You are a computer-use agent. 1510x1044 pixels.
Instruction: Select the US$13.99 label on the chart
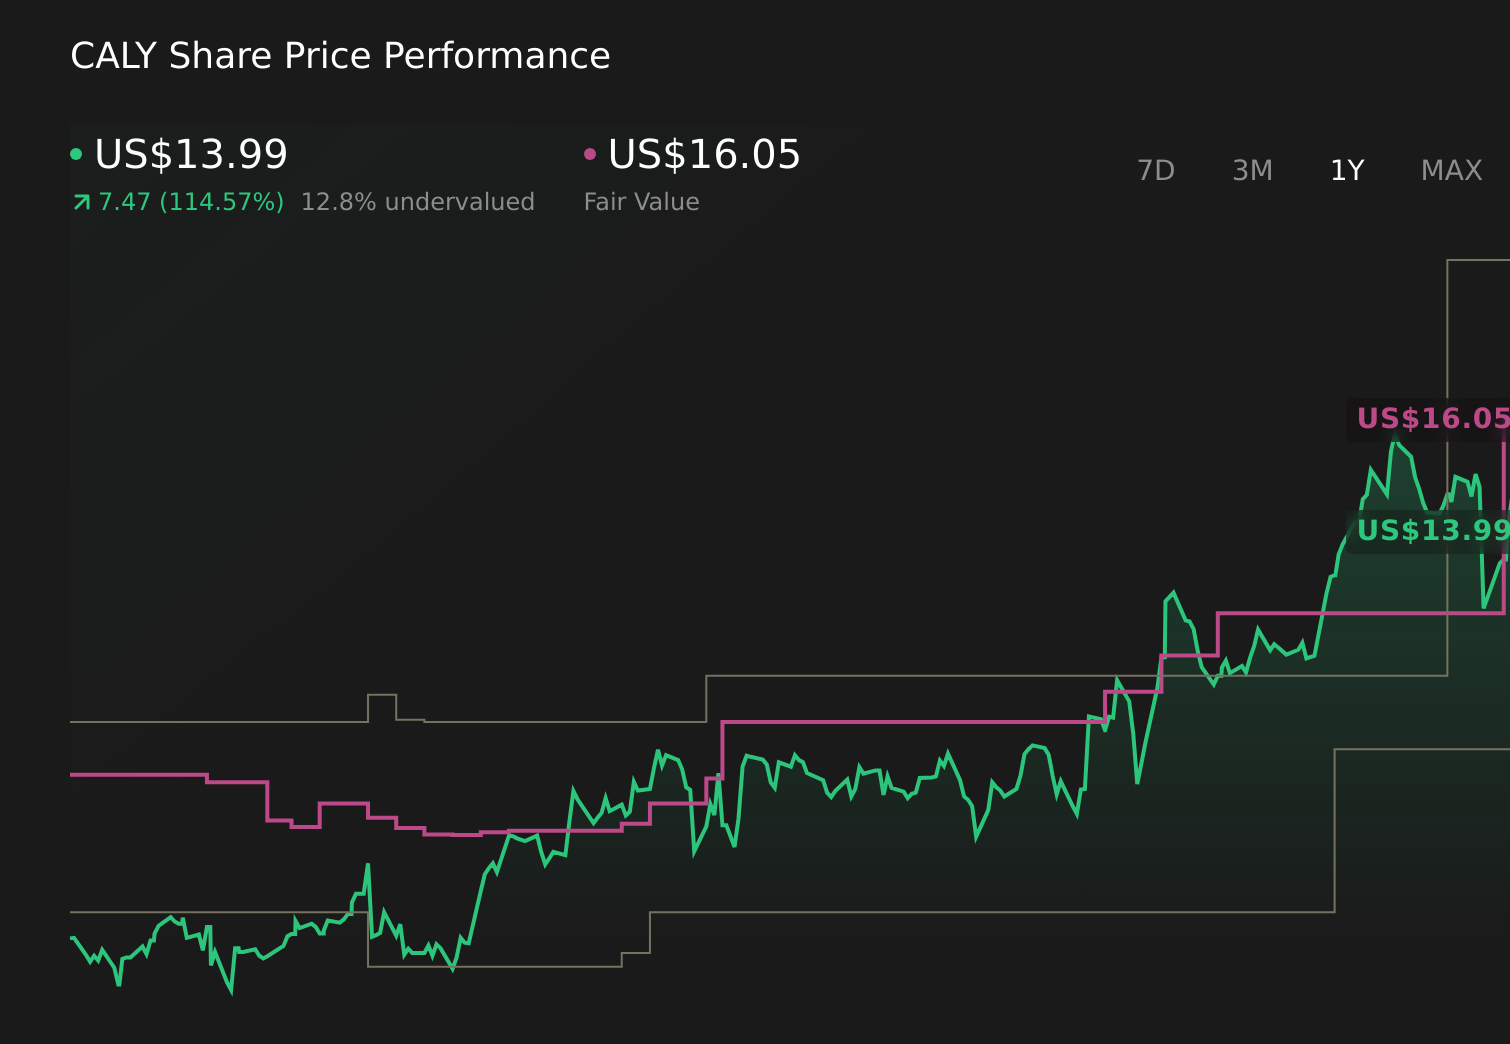click(1432, 531)
